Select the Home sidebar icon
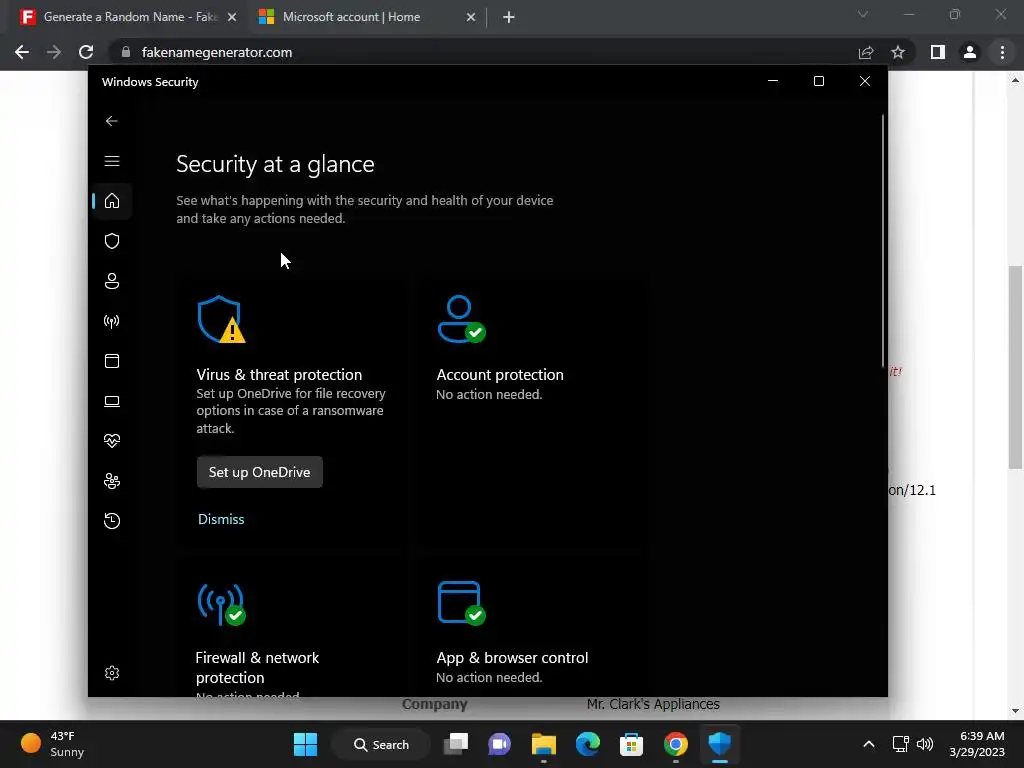The image size is (1024, 768). [x=112, y=200]
